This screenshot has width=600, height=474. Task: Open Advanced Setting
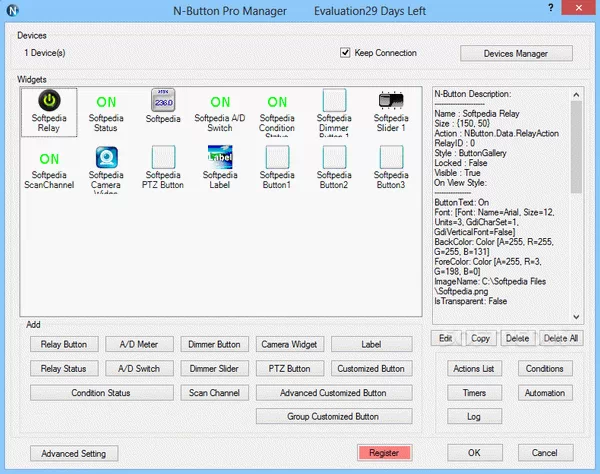coord(74,453)
